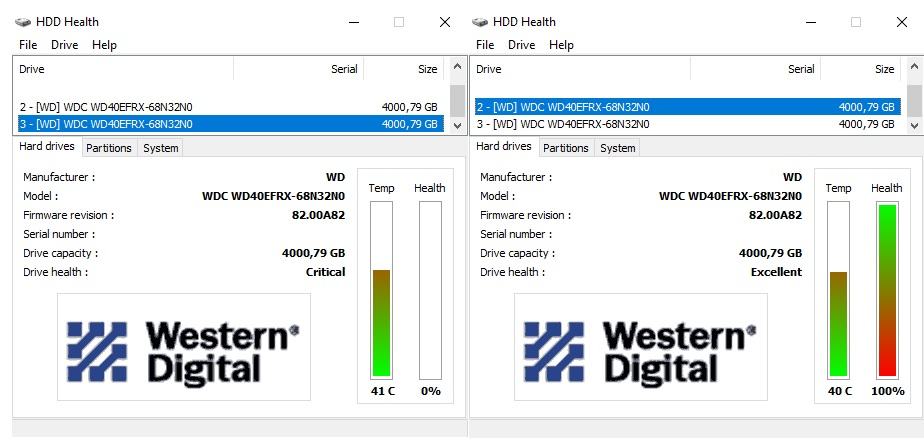
Task: Click the 41 C temperature bar in left window
Action: 381,290
